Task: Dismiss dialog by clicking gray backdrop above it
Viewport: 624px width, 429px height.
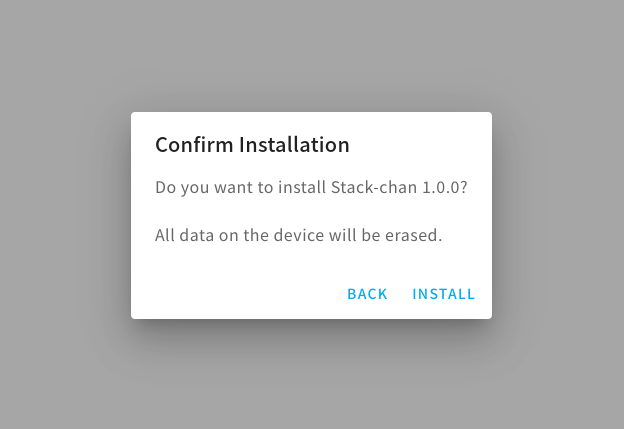Action: coord(312,56)
